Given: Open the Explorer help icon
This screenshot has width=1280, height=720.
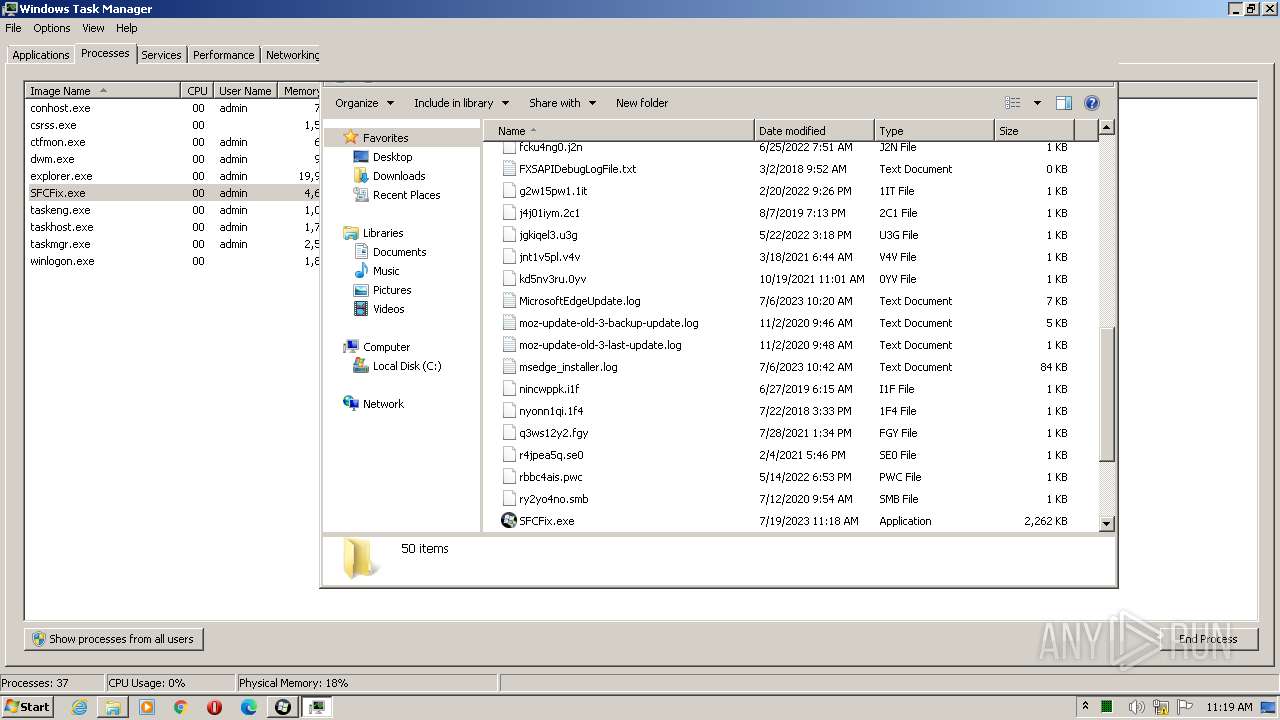Looking at the screenshot, I should click(x=1092, y=103).
